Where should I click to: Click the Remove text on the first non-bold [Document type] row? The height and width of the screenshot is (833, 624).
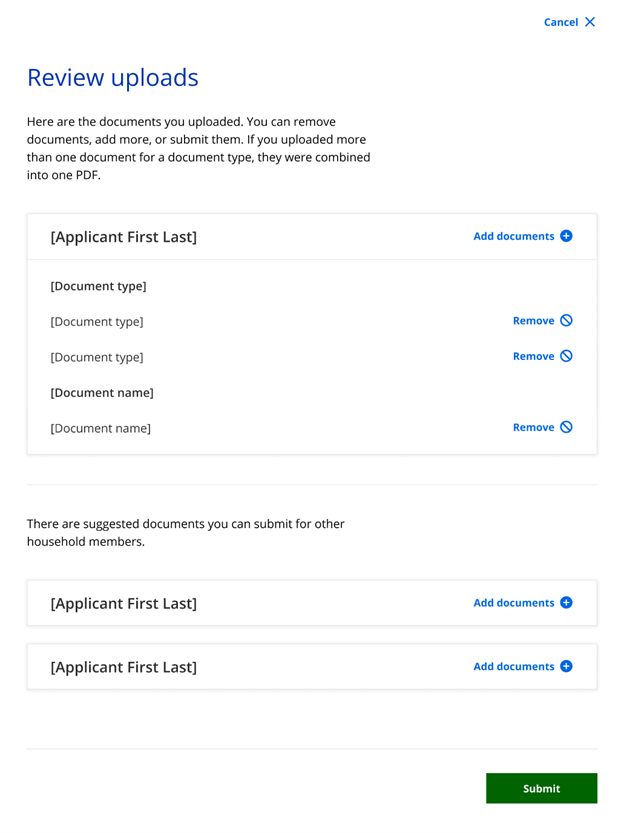tap(533, 321)
